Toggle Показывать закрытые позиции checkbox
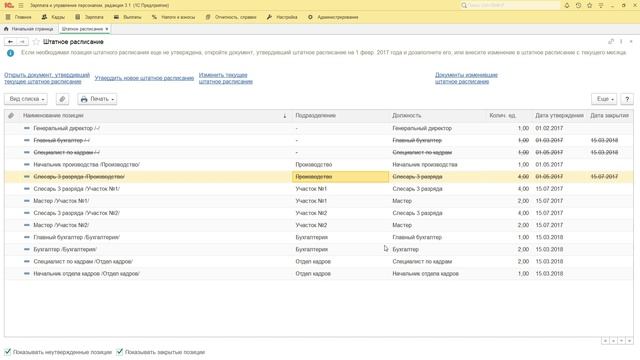 [120, 351]
